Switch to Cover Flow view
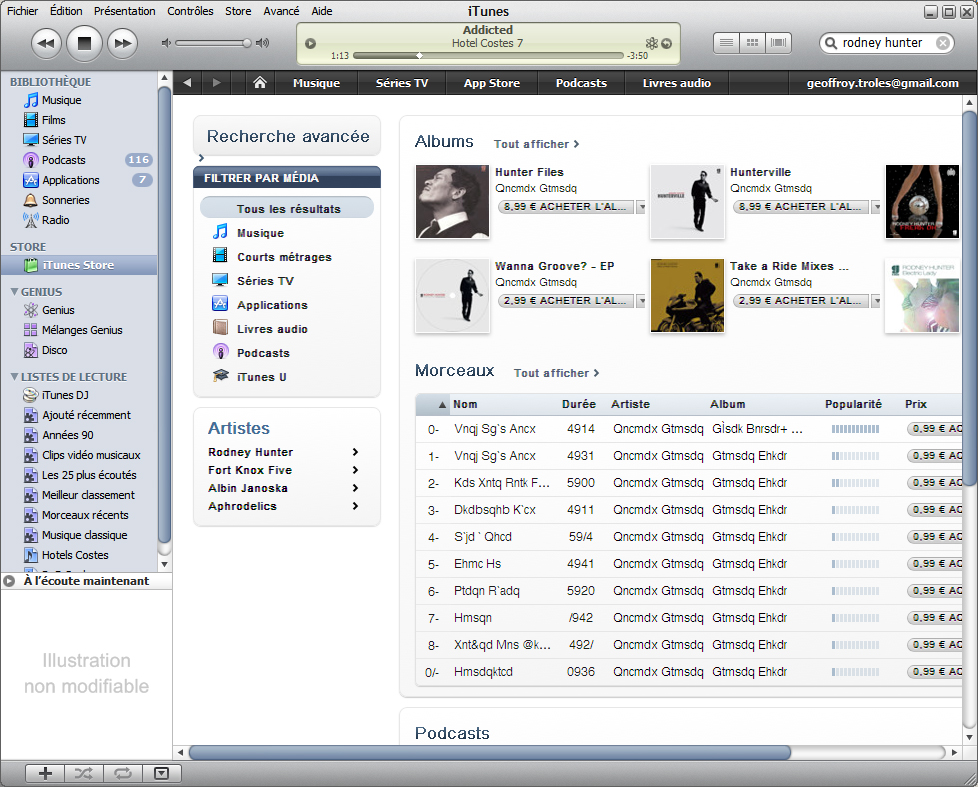 click(778, 43)
